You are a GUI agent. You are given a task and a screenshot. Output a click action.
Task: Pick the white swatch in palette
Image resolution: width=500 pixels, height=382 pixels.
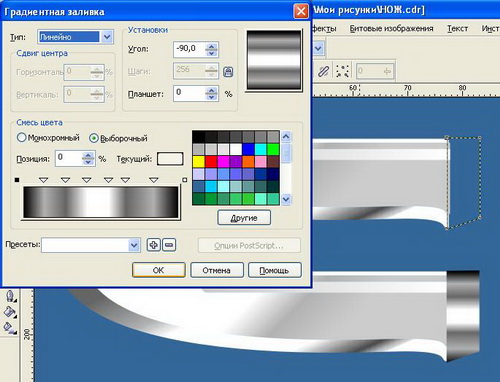236,149
